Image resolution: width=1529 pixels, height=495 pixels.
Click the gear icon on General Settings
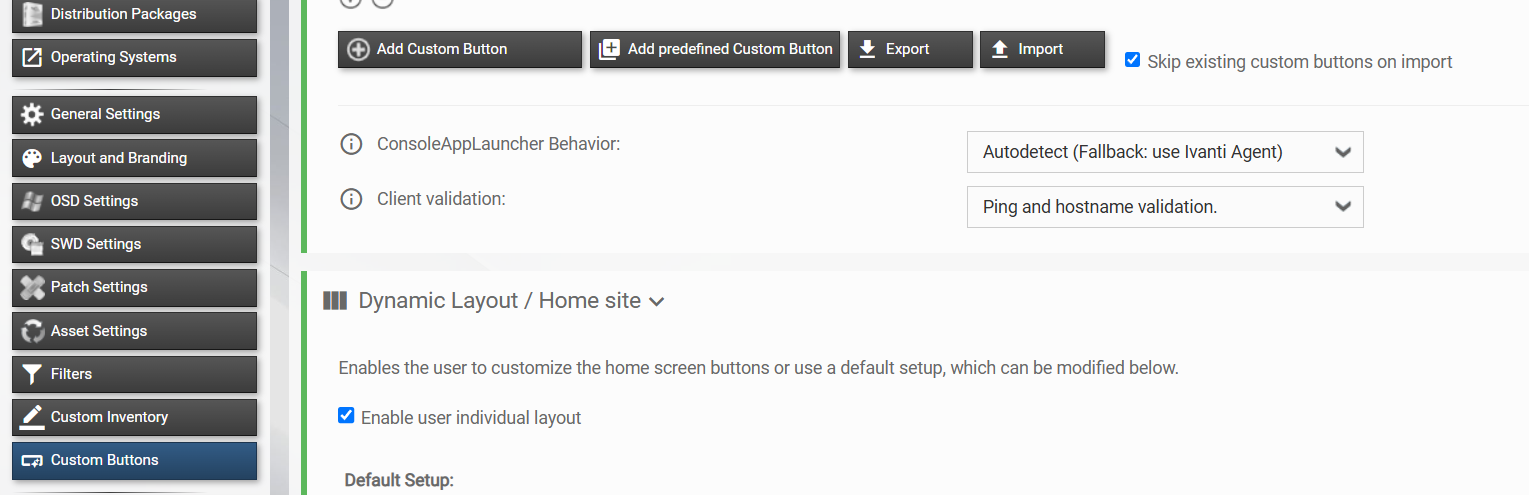coord(32,114)
